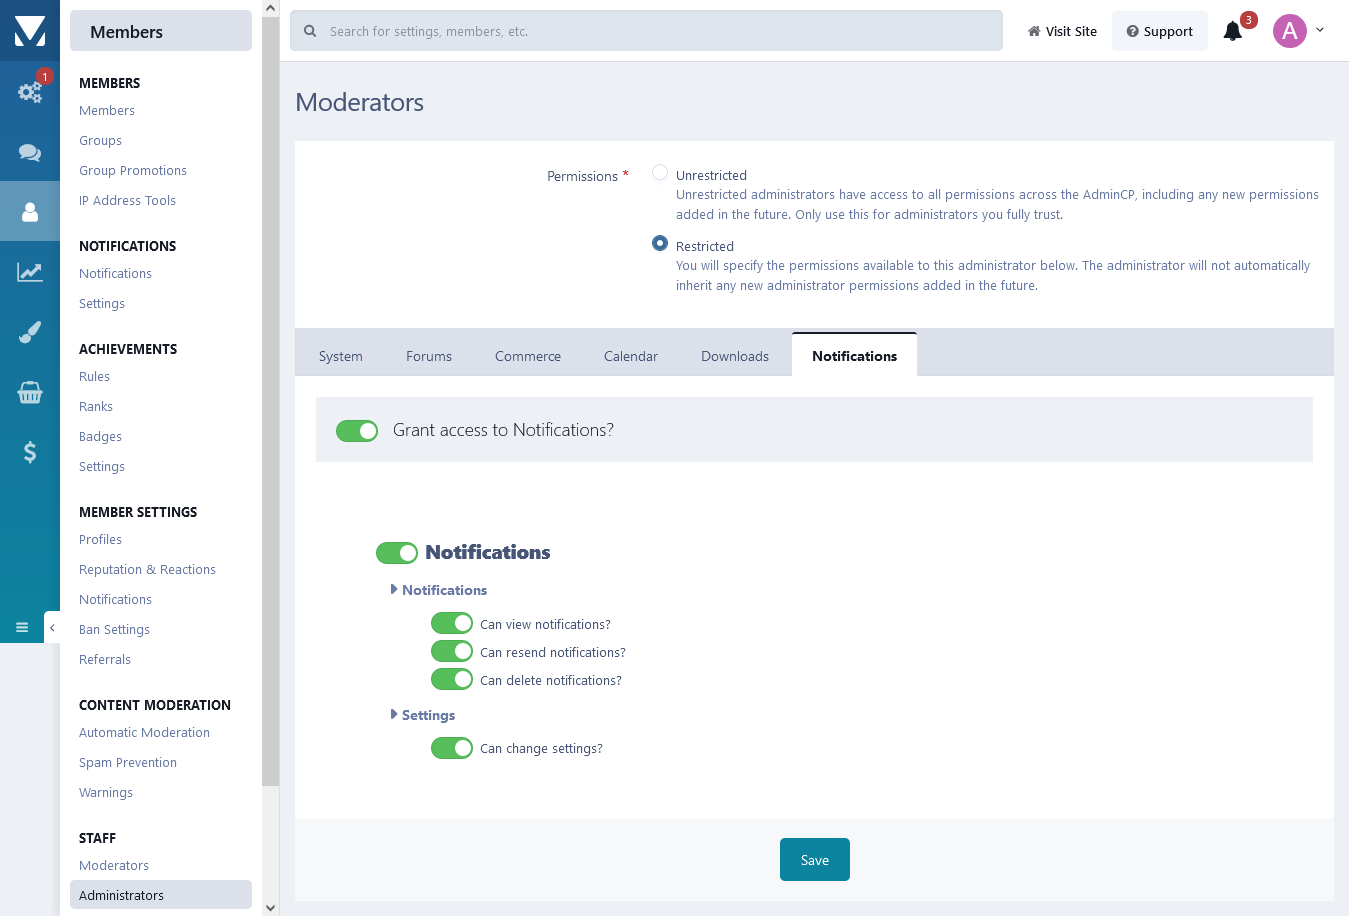This screenshot has height=916, width=1349.
Task: Toggle Can view notifications switch
Action: coord(452,623)
